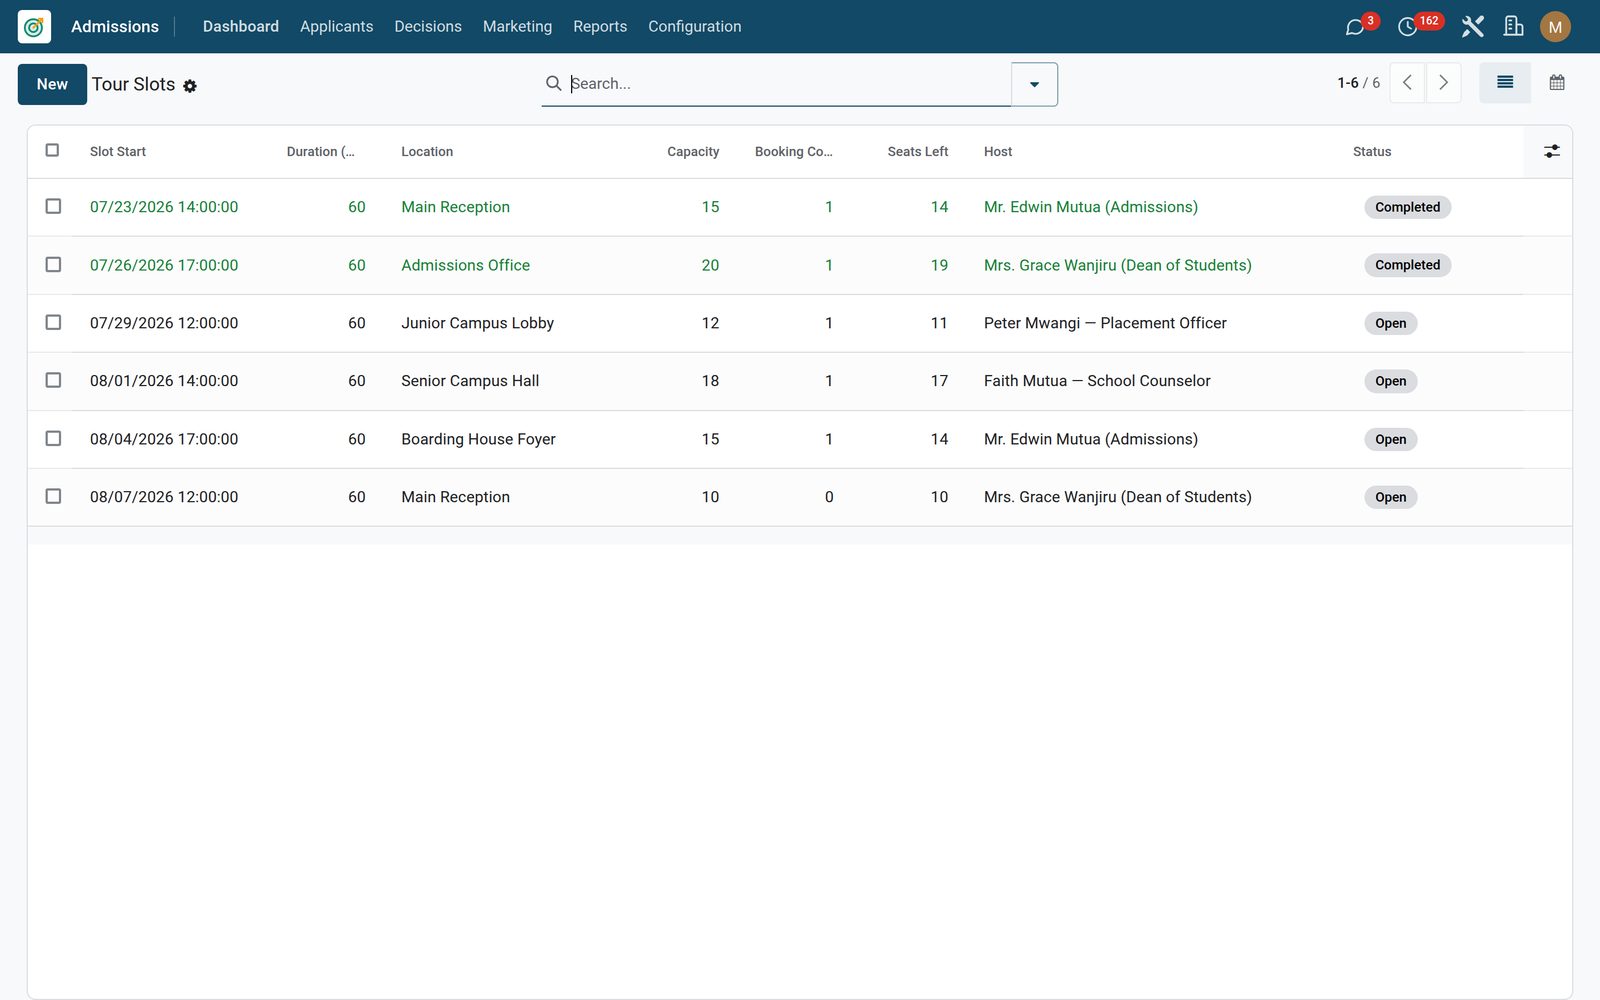The height and width of the screenshot is (1000, 1600).
Task: Check the 08/04/2026 17:00:00 row checkbox
Action: coord(53,438)
